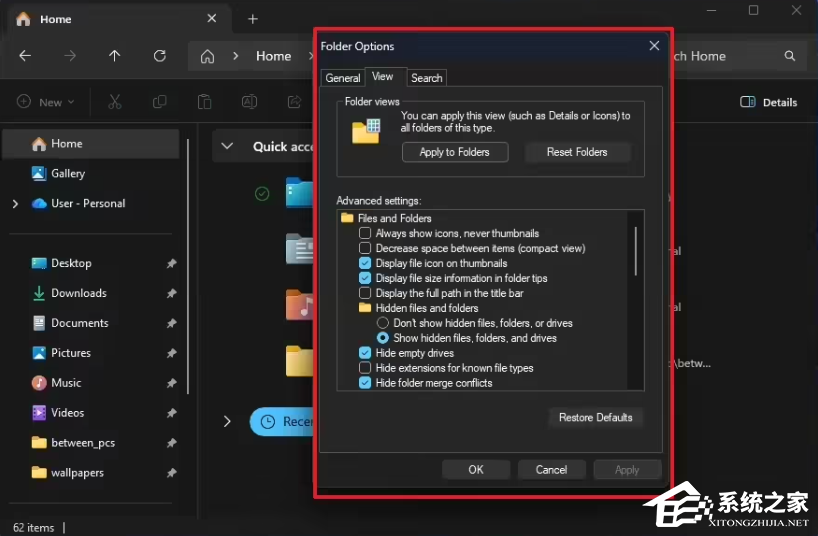Expand the Recent section chevron
Viewport: 818px width, 536px height.
click(x=227, y=421)
